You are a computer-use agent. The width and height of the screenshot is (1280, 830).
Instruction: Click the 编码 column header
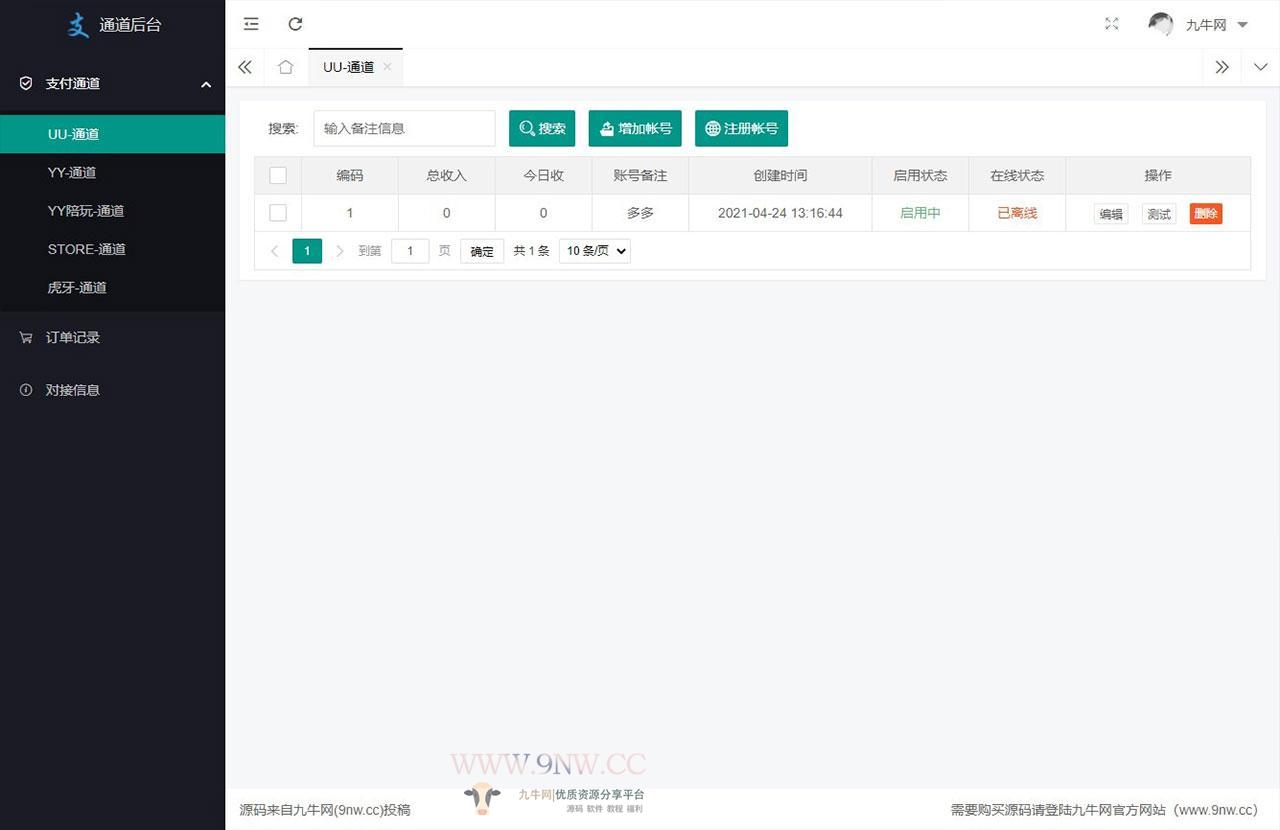[350, 175]
